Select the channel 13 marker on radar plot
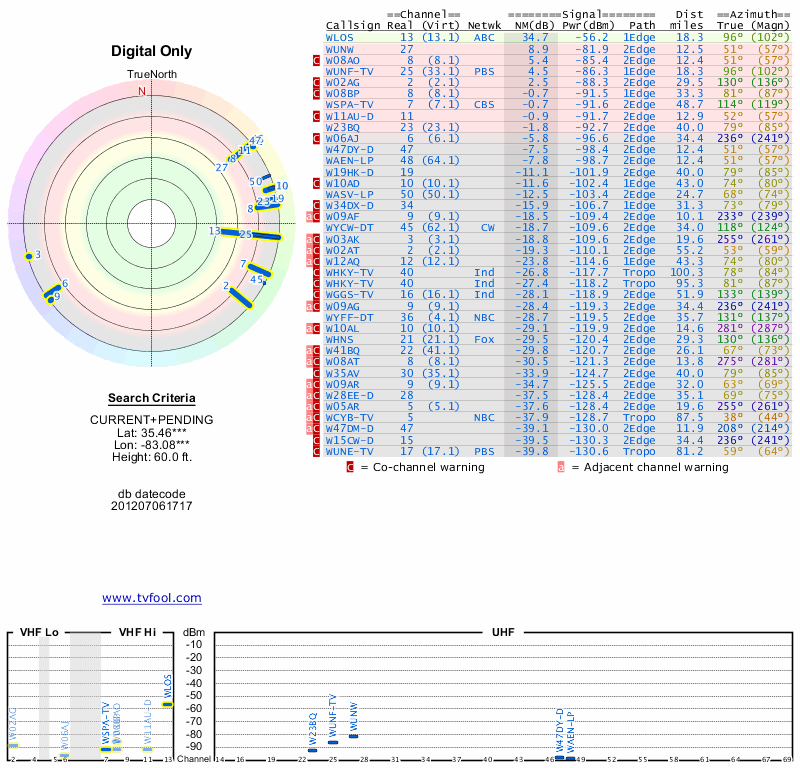 coord(223,231)
